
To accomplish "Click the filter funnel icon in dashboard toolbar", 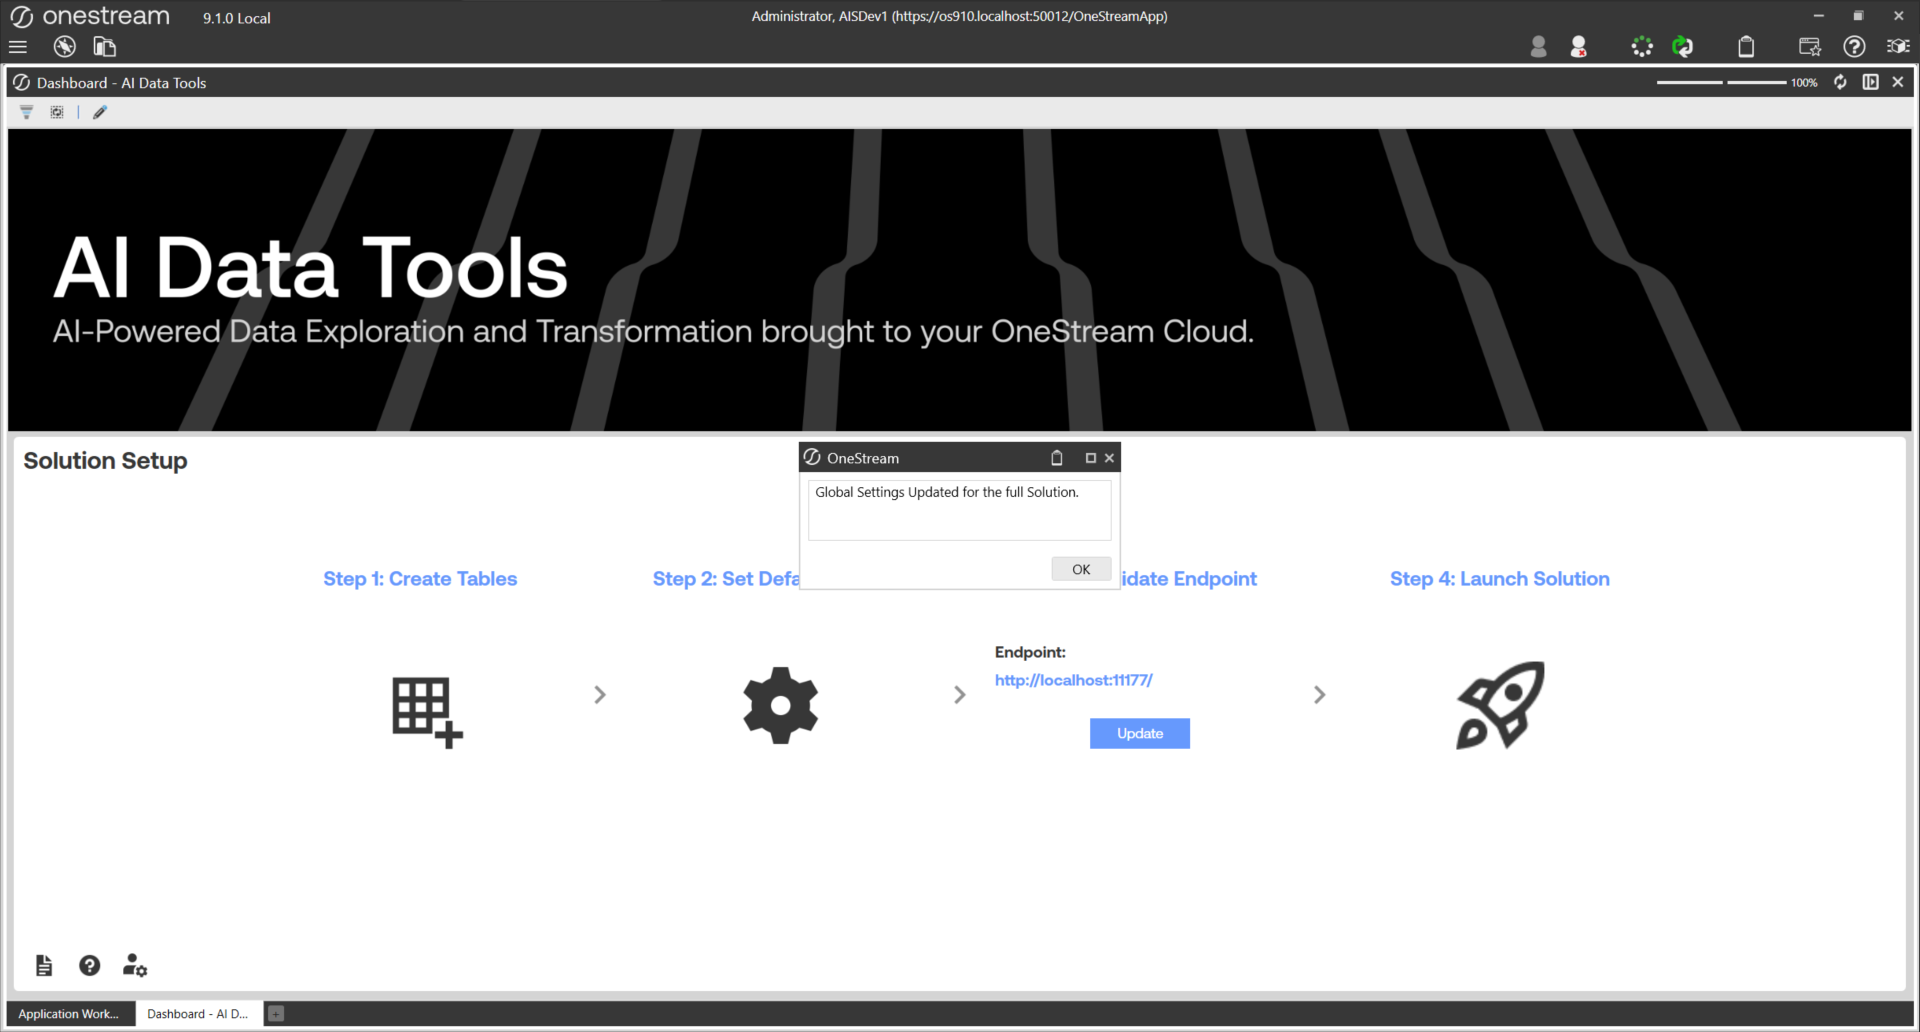I will coord(27,113).
